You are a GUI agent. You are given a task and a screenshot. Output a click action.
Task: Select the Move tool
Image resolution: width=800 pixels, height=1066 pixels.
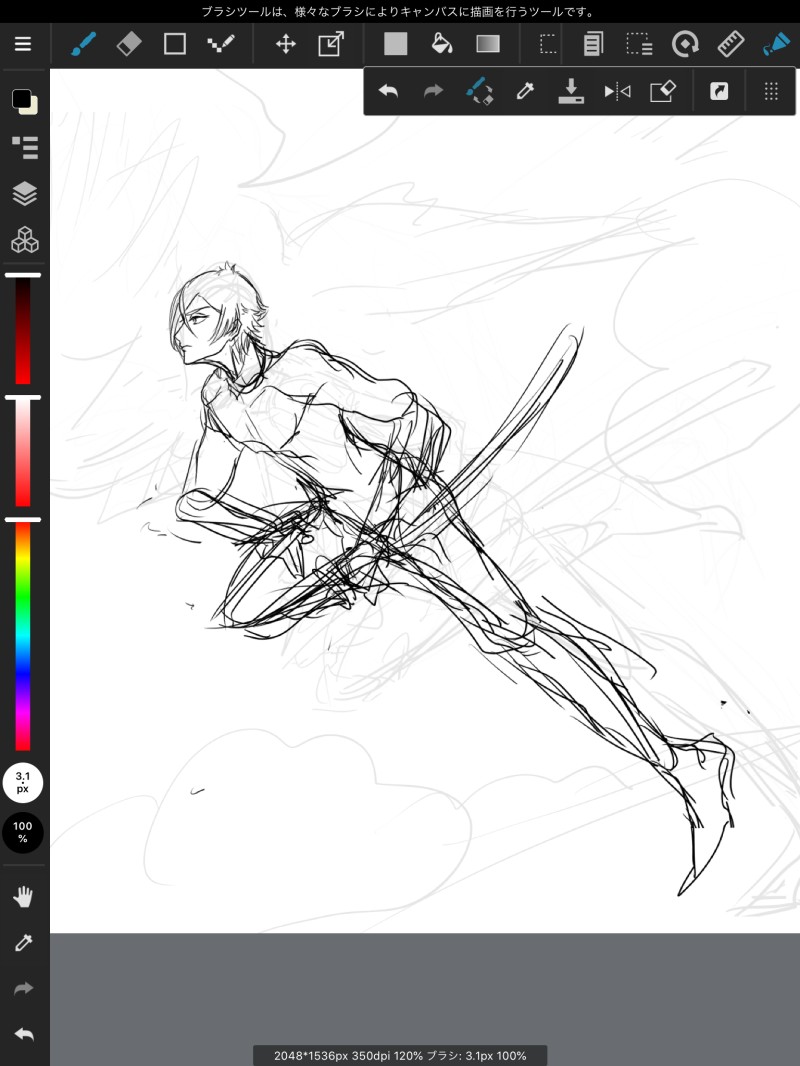(285, 44)
